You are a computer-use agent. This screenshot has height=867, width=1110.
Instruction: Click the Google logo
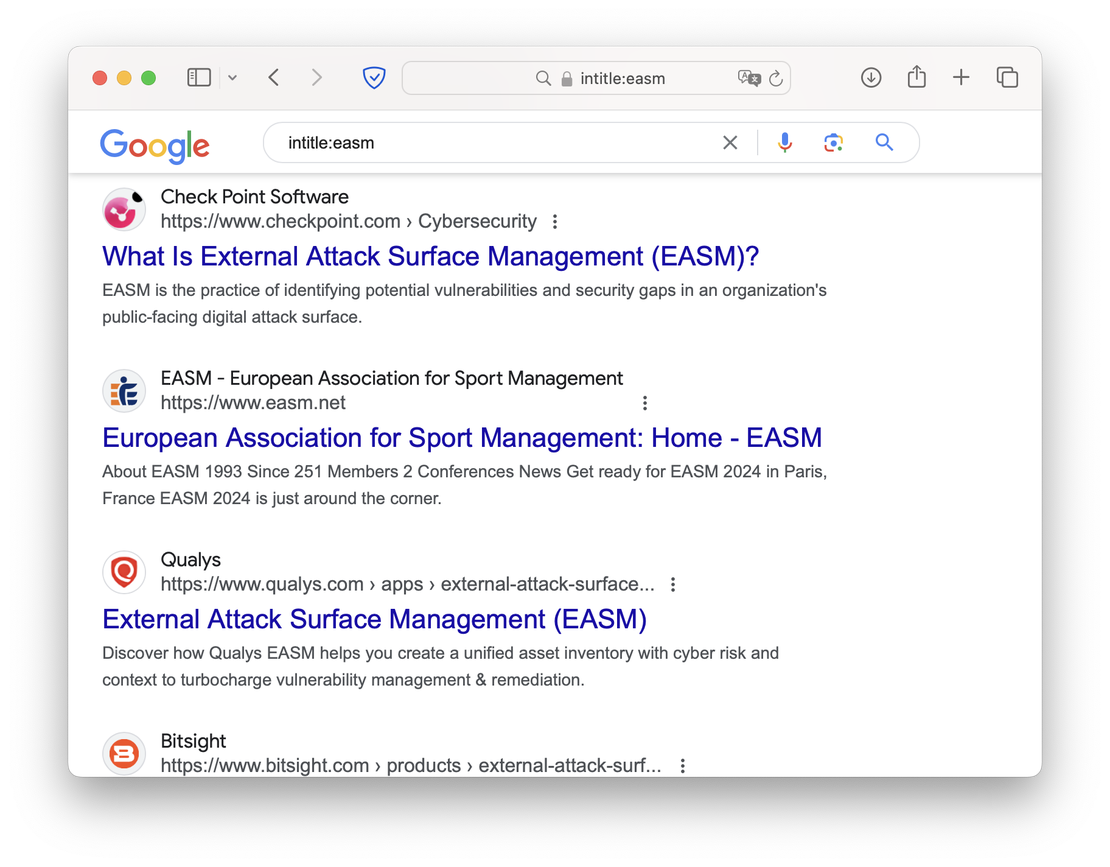[155, 144]
